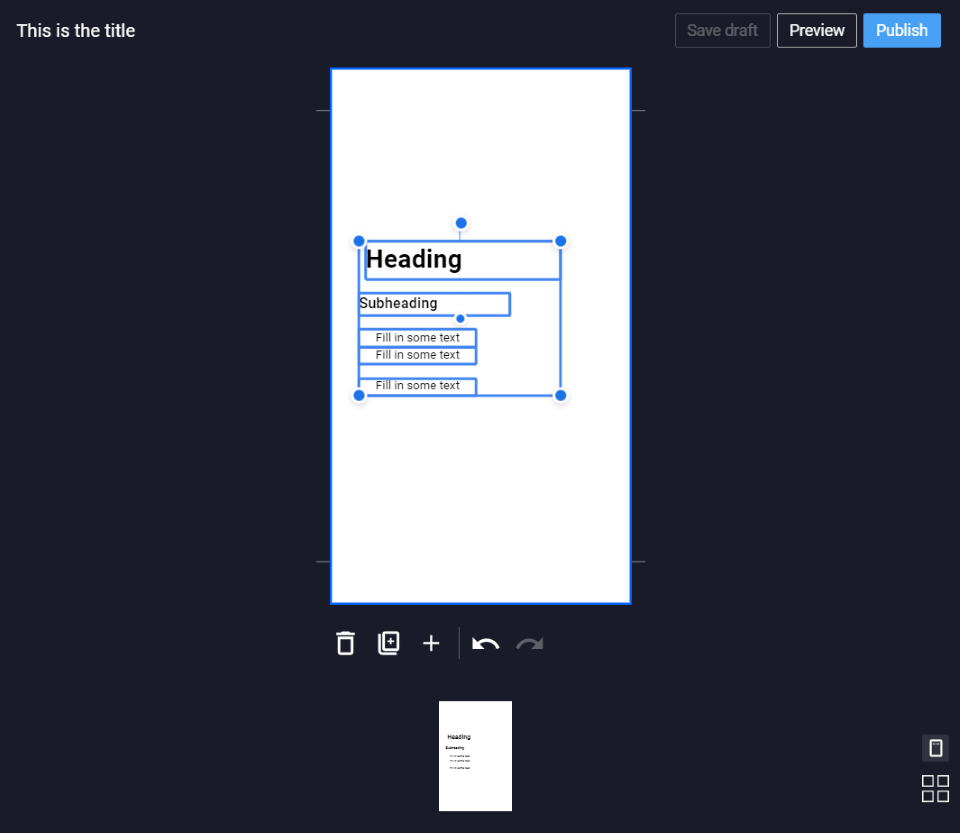Add a new page with plus icon

click(431, 643)
